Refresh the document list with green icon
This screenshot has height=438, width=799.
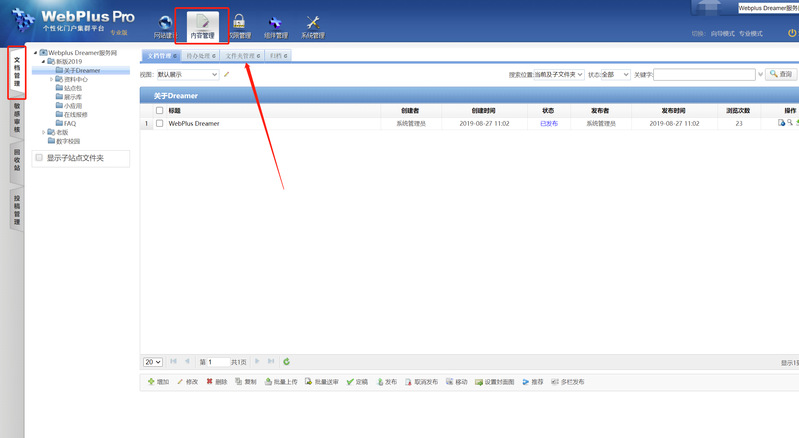pyautogui.click(x=287, y=361)
